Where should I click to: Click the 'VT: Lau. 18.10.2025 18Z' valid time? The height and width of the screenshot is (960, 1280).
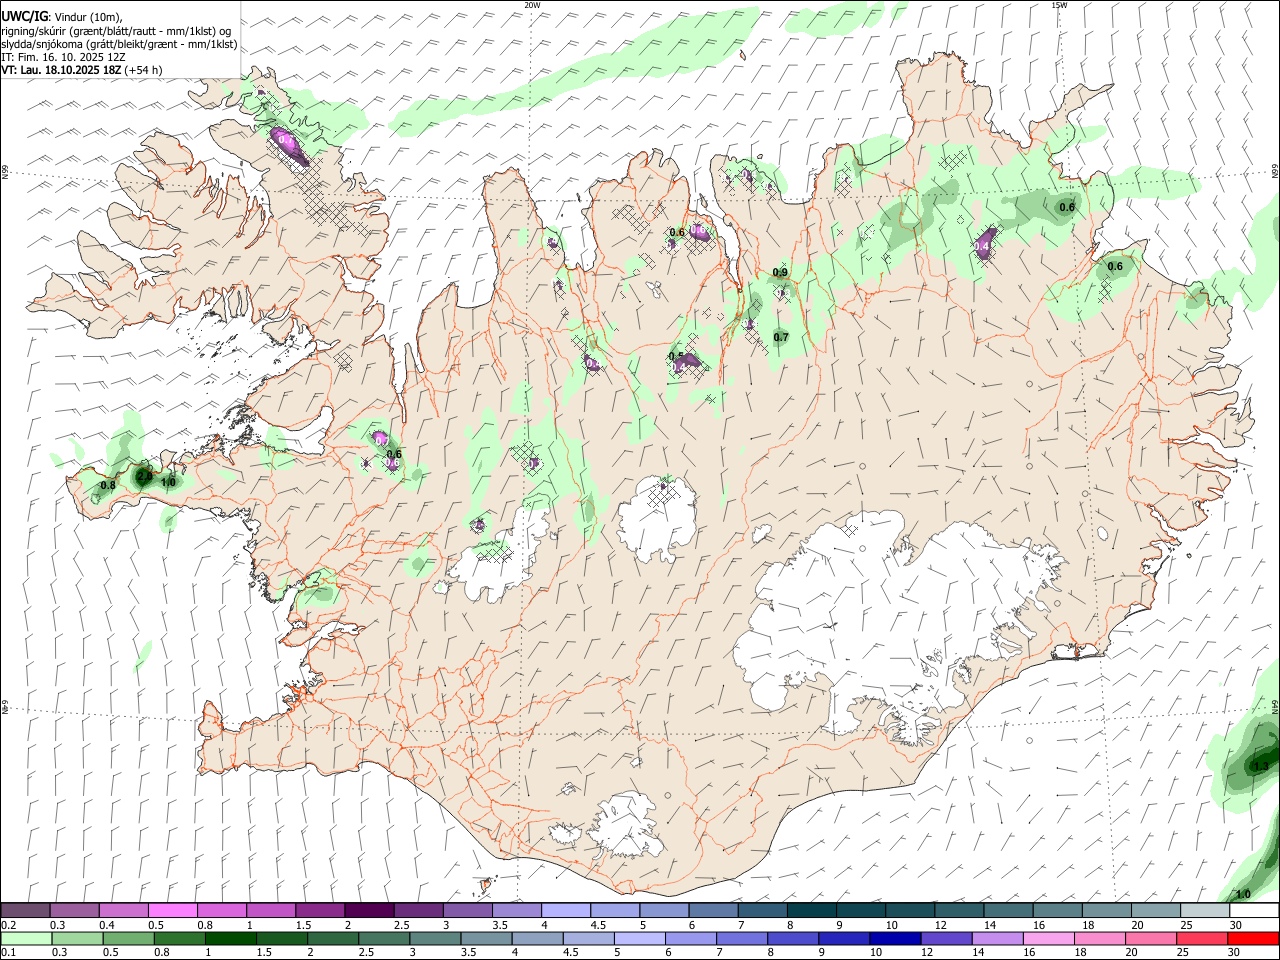click(x=61, y=70)
